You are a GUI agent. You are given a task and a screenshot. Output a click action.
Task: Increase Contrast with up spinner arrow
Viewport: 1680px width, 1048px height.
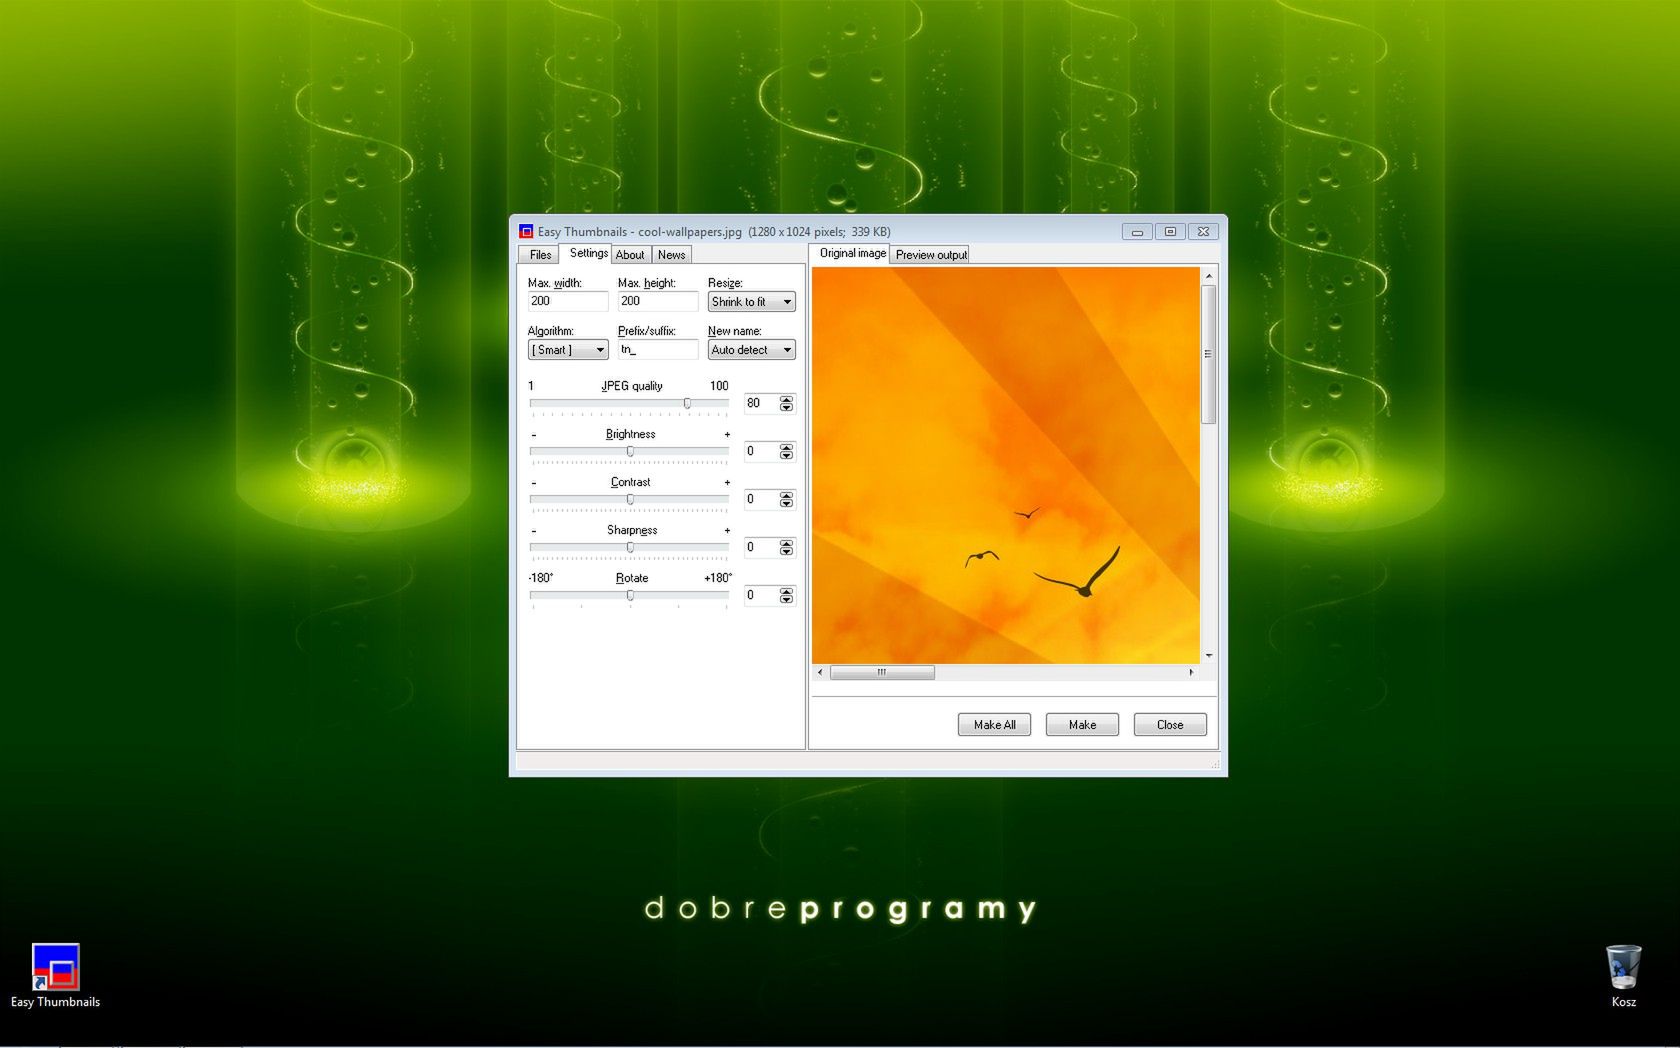pyautogui.click(x=787, y=495)
